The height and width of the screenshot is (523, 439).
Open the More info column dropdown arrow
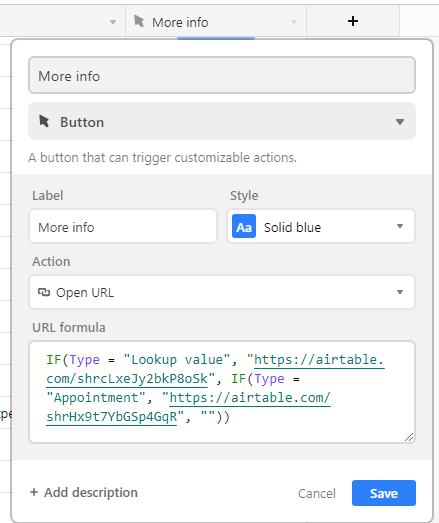[294, 22]
